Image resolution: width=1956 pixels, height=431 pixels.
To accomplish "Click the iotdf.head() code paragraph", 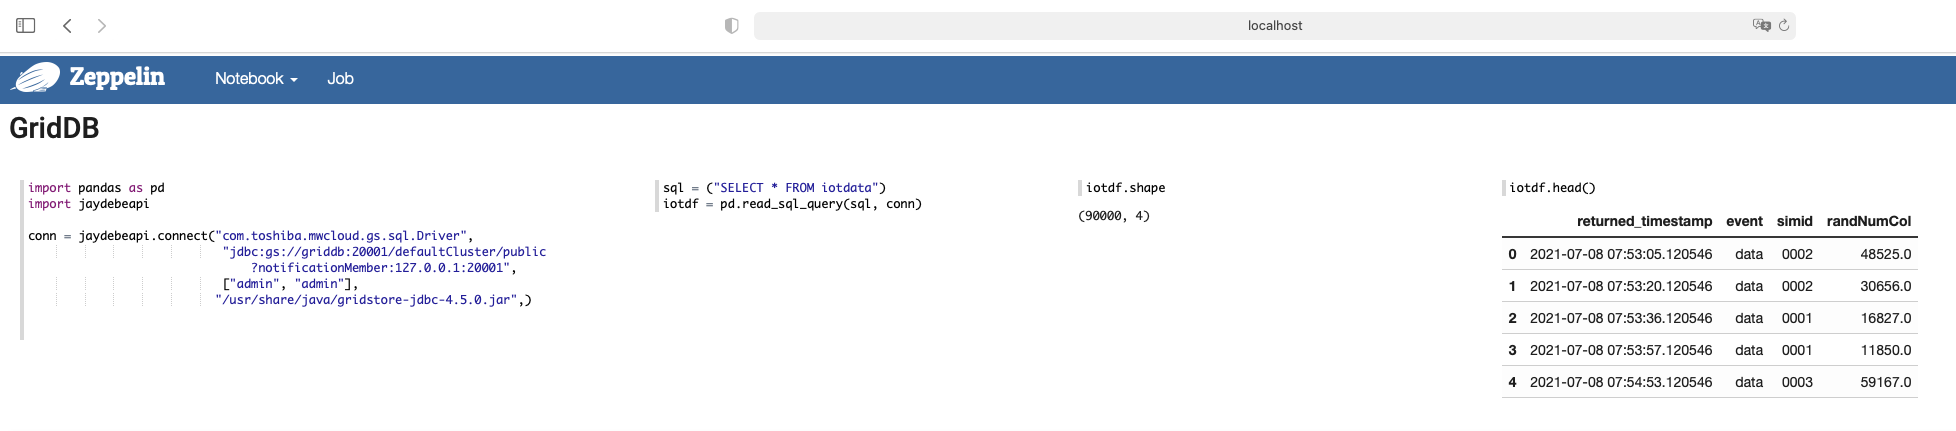I will (1552, 188).
